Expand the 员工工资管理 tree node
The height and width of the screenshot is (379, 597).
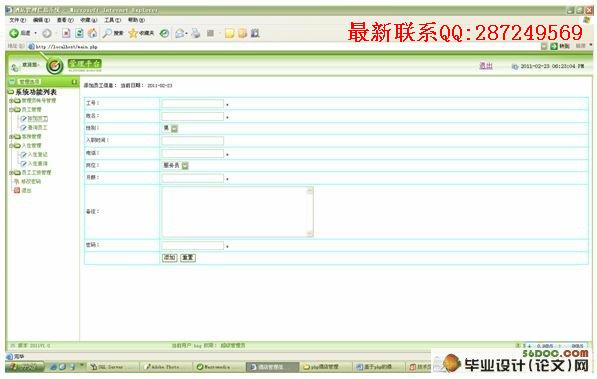[11, 173]
